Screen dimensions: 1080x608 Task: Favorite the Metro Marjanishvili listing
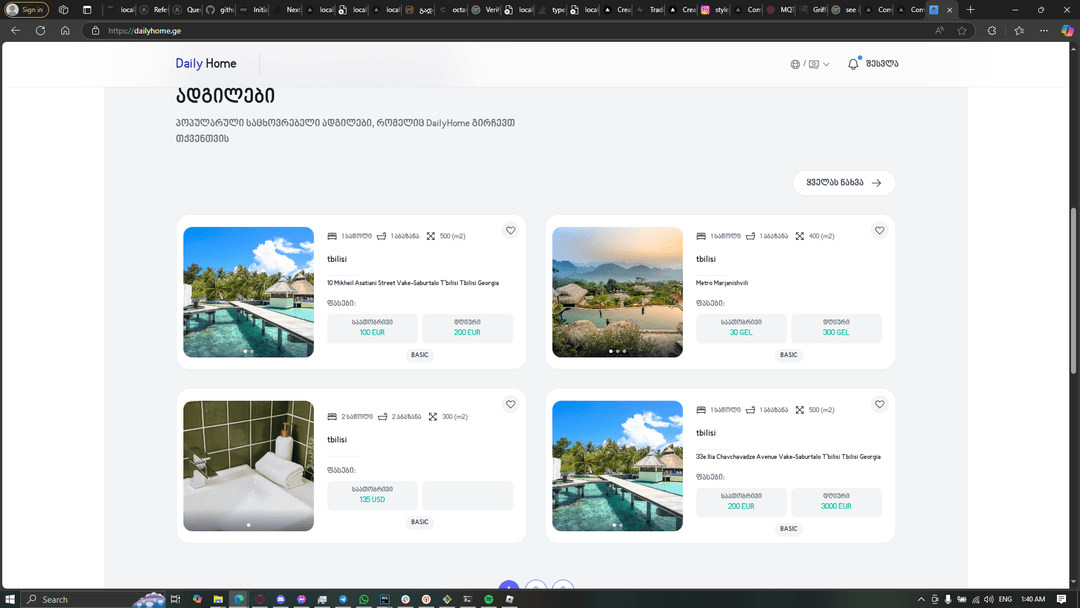click(x=880, y=230)
